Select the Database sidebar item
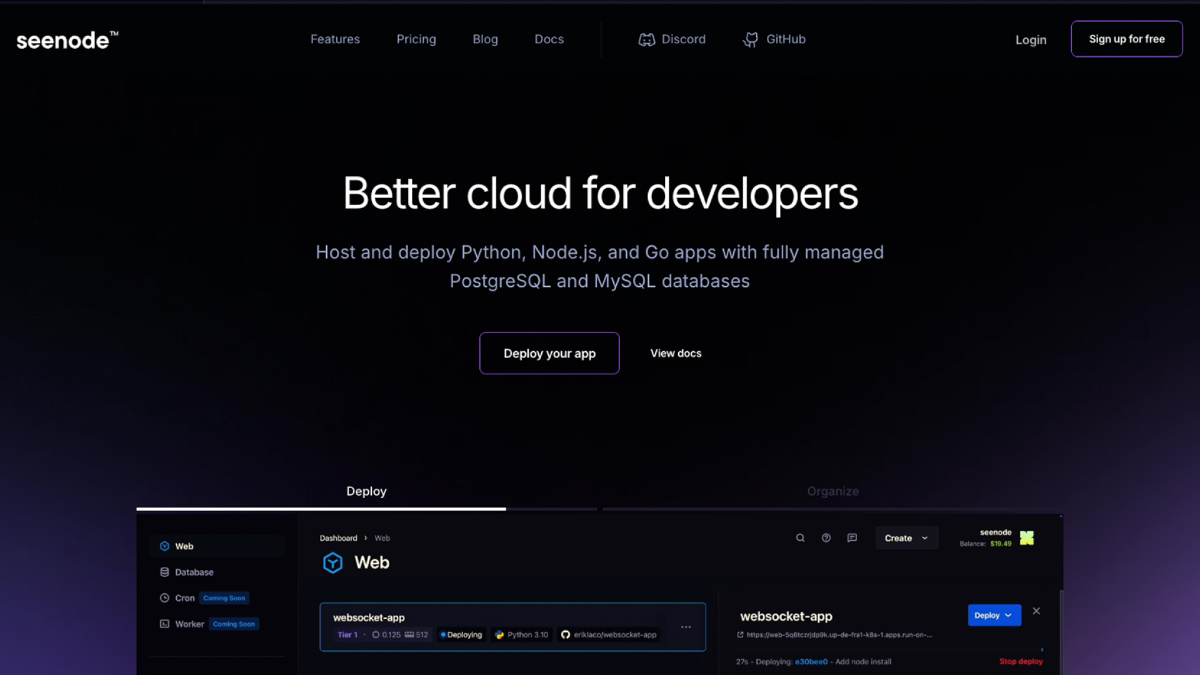This screenshot has width=1200, height=675. [194, 572]
